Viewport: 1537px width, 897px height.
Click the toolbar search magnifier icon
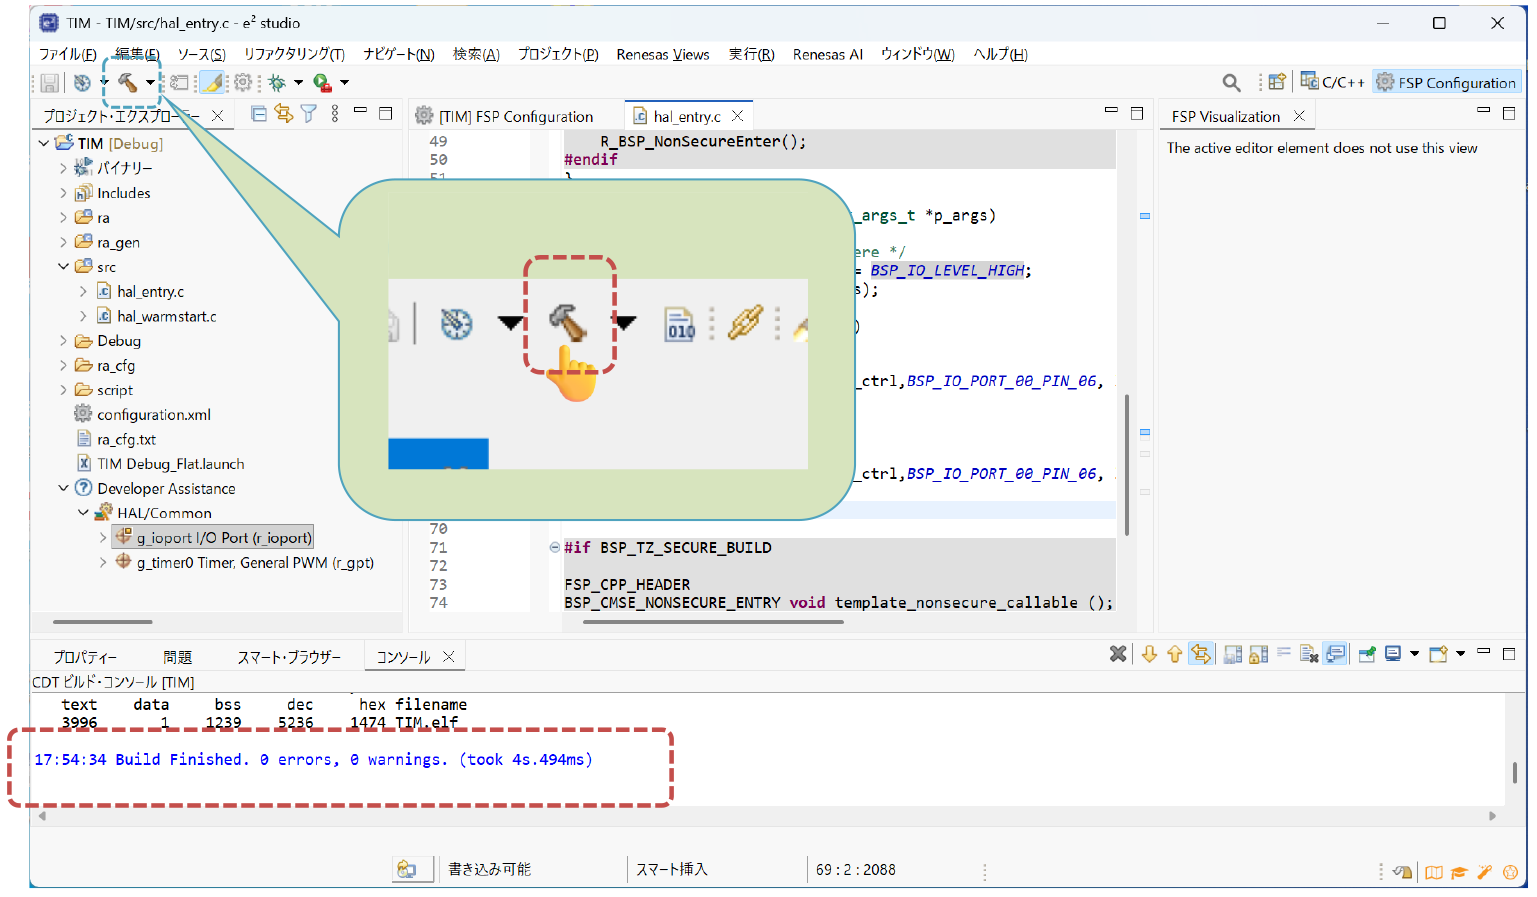coord(1231,83)
